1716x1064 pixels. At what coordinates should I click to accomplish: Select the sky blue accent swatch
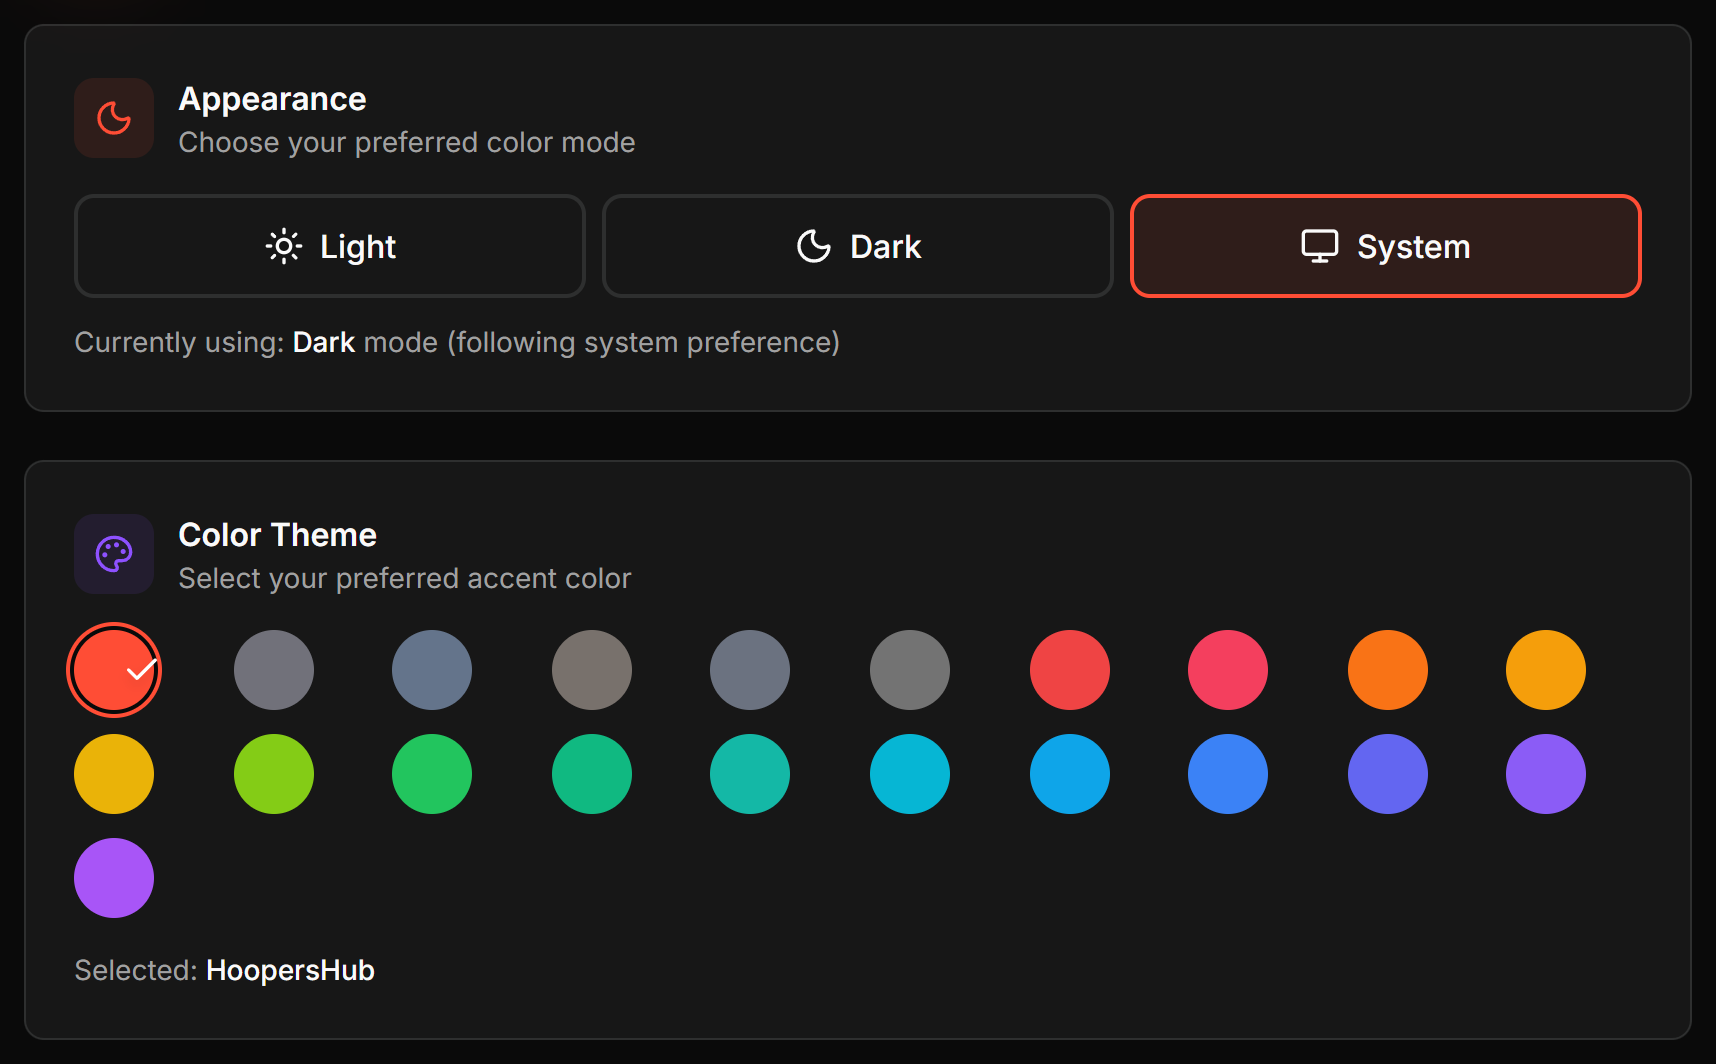click(x=1070, y=774)
